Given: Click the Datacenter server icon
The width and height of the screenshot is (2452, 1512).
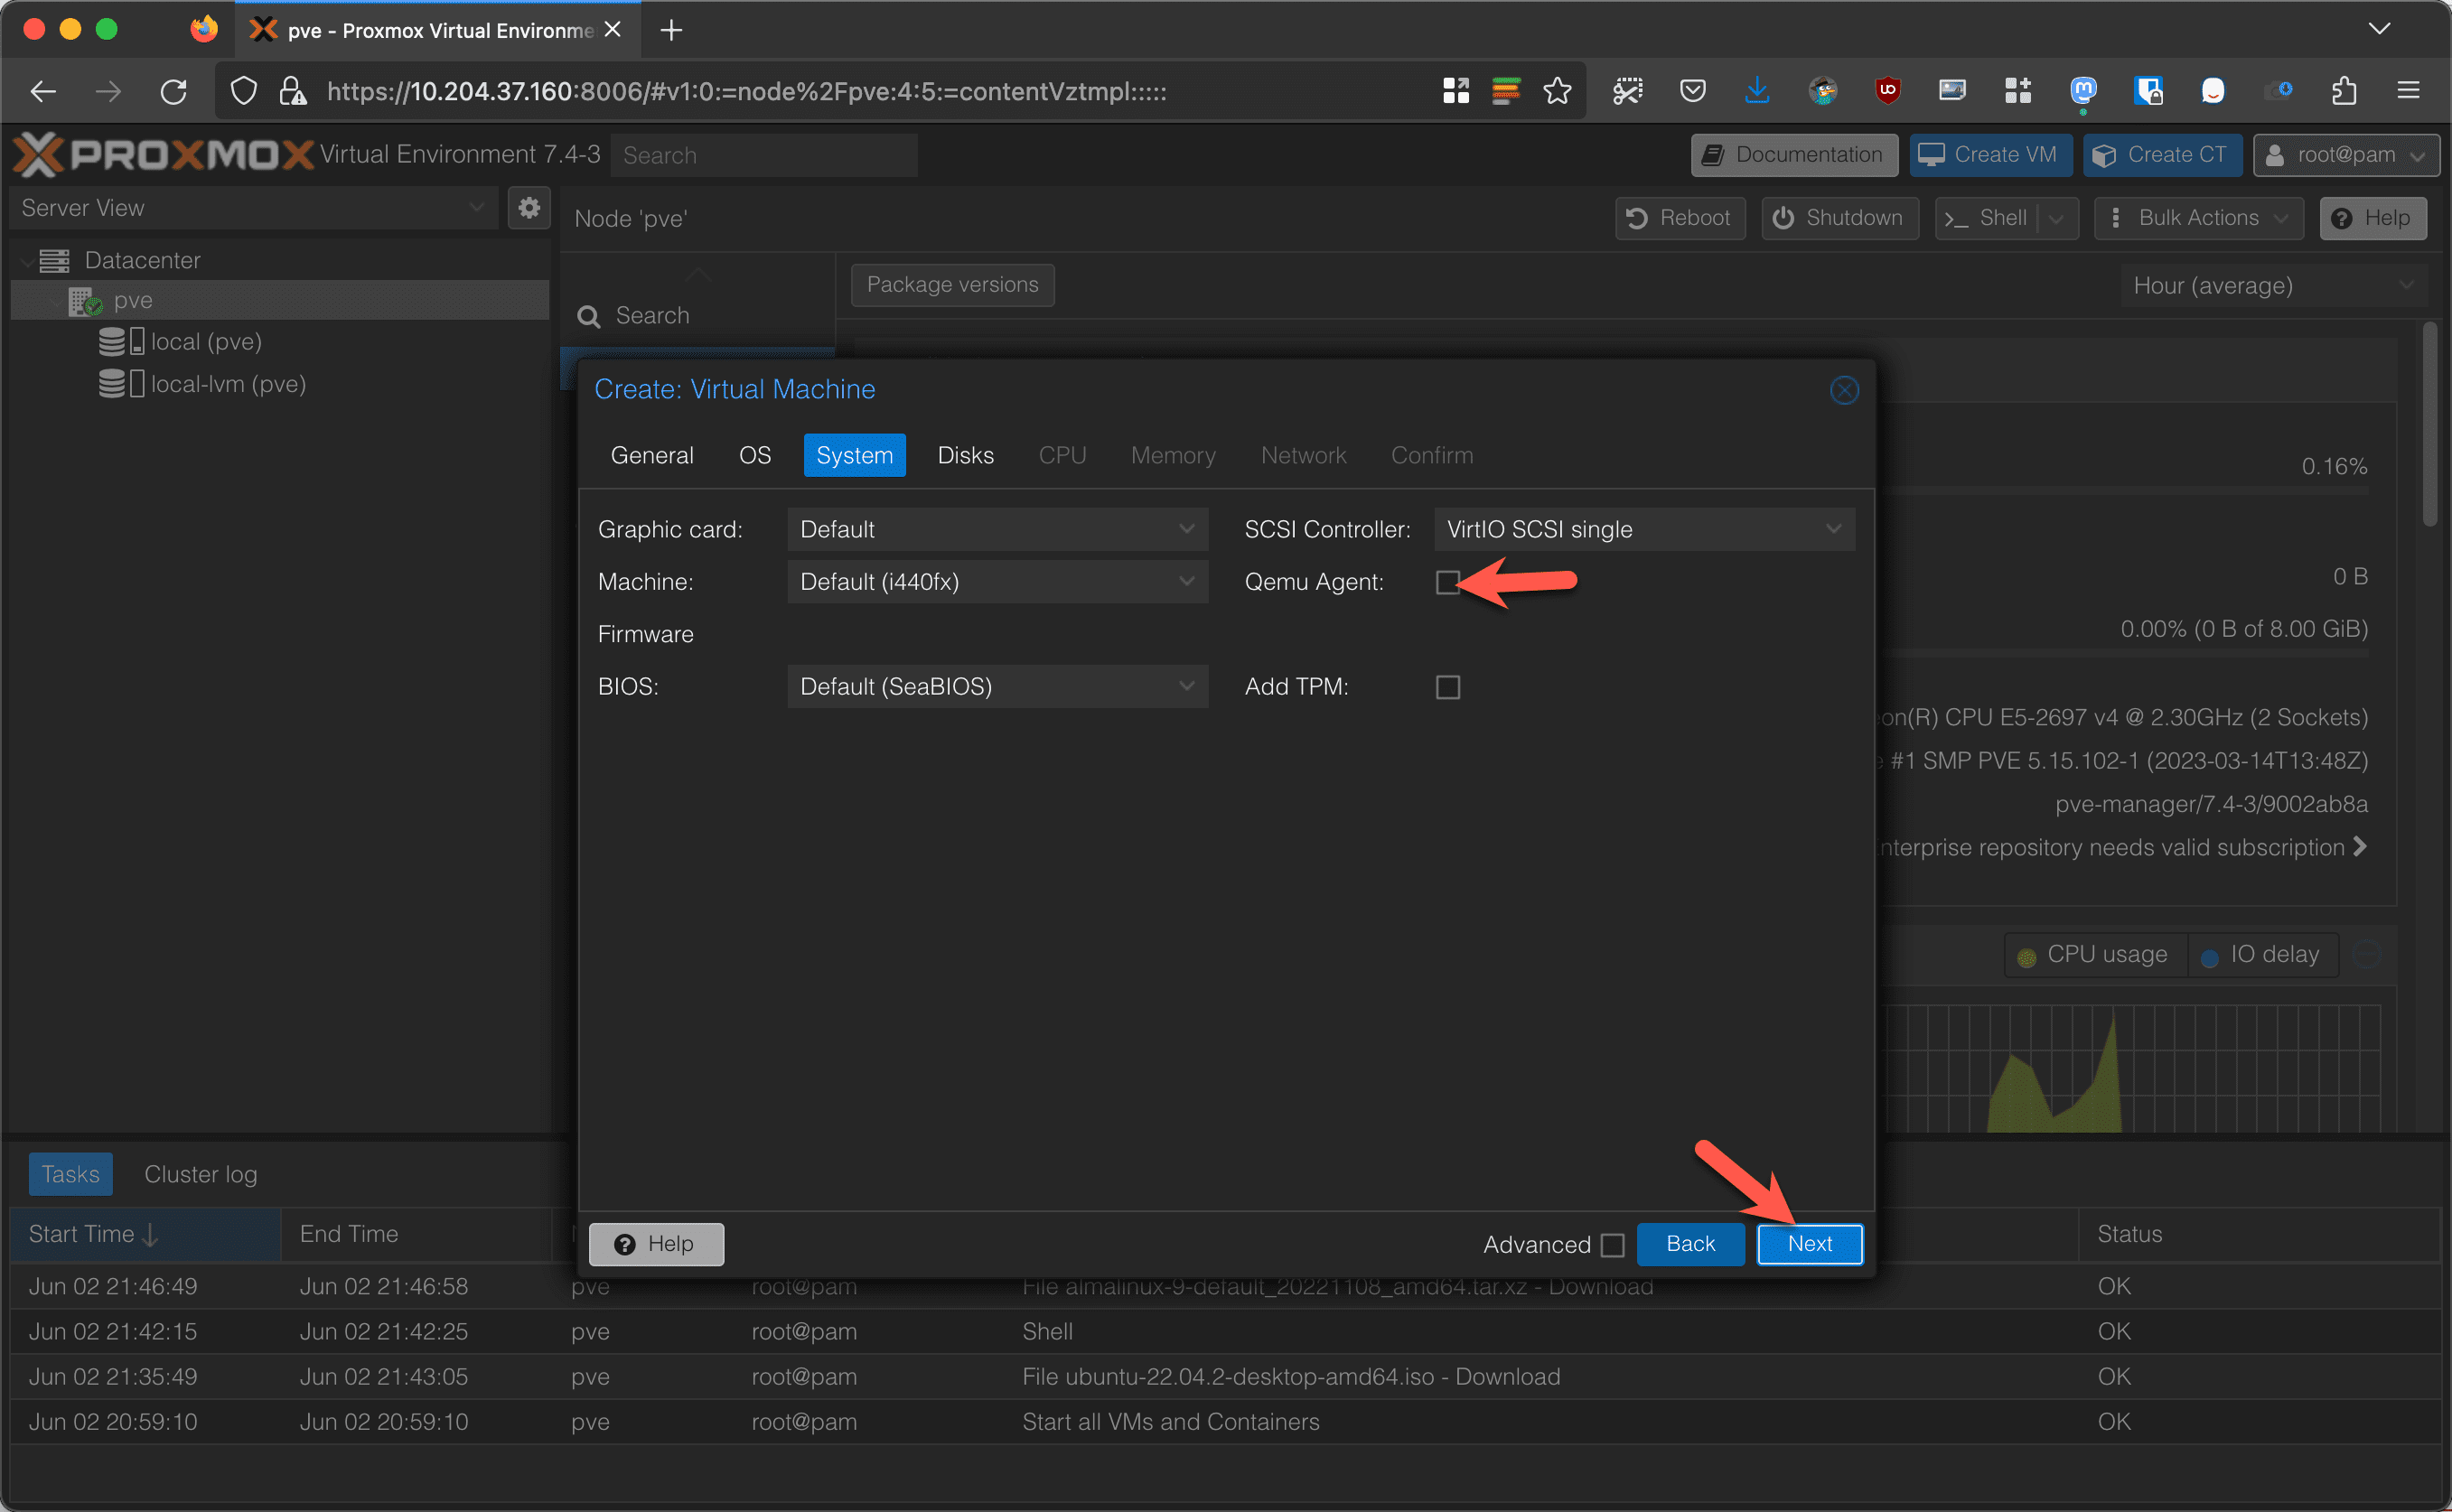Looking at the screenshot, I should pos(54,260).
